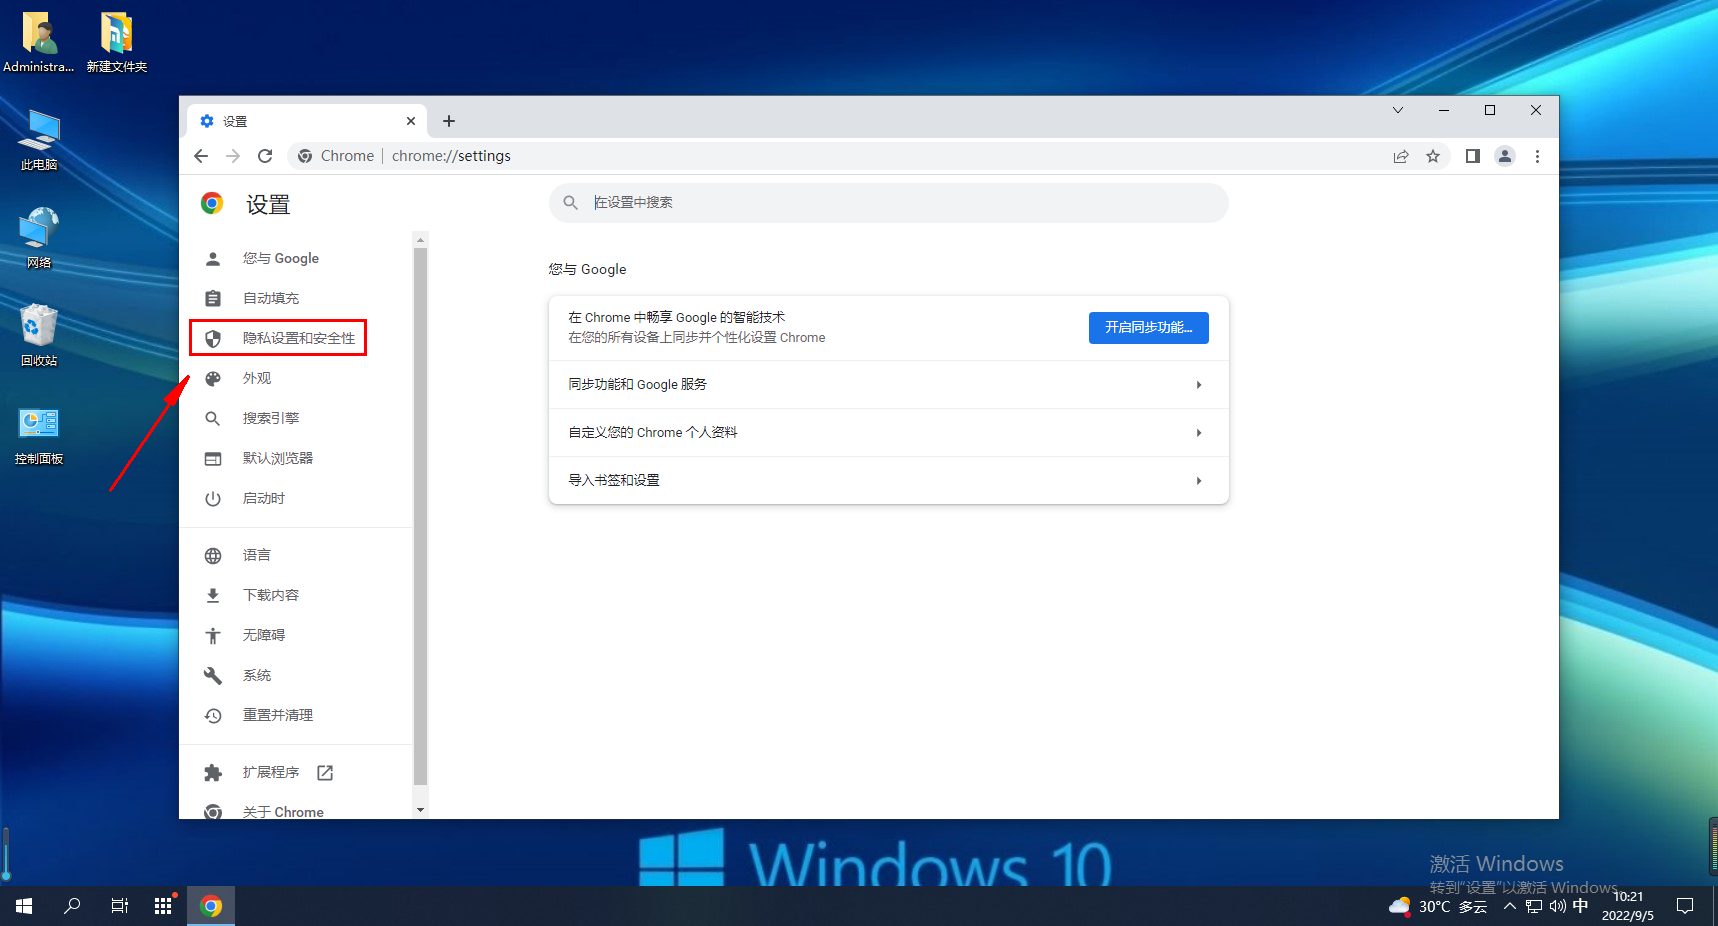Image resolution: width=1718 pixels, height=926 pixels.
Task: Open the tab search chevron dropdown
Action: 1398,110
